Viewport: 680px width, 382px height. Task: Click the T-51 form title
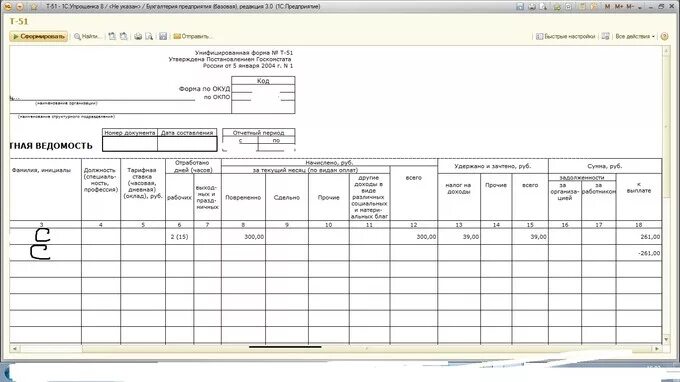(19, 21)
